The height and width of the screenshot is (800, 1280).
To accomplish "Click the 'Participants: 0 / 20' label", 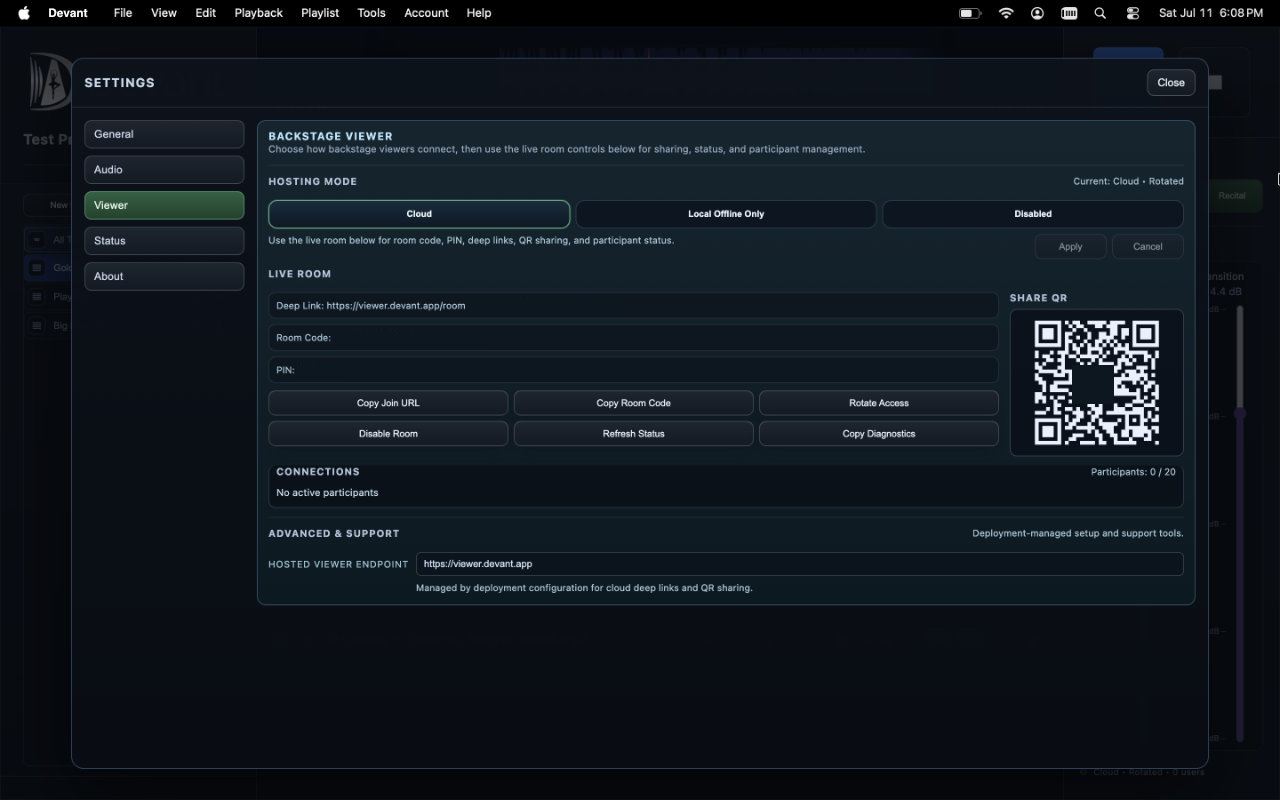I will (x=1133, y=472).
